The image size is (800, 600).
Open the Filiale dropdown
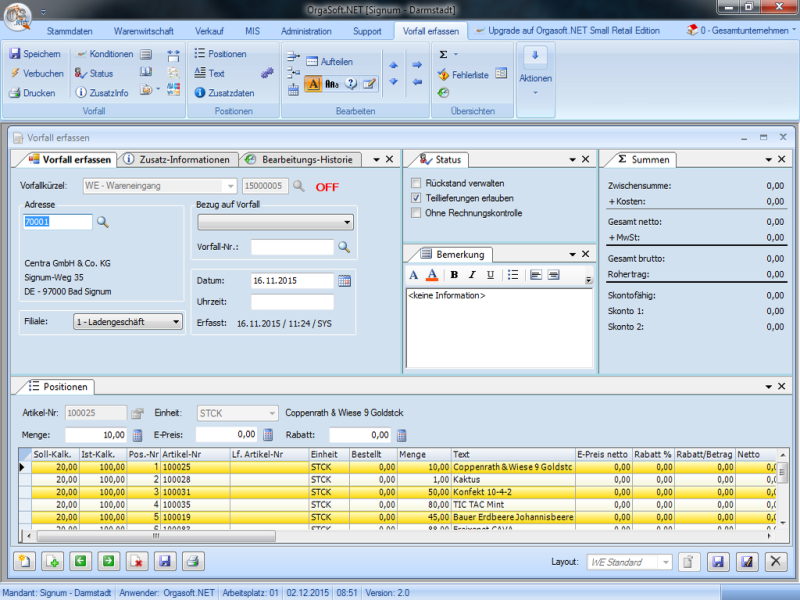176,322
